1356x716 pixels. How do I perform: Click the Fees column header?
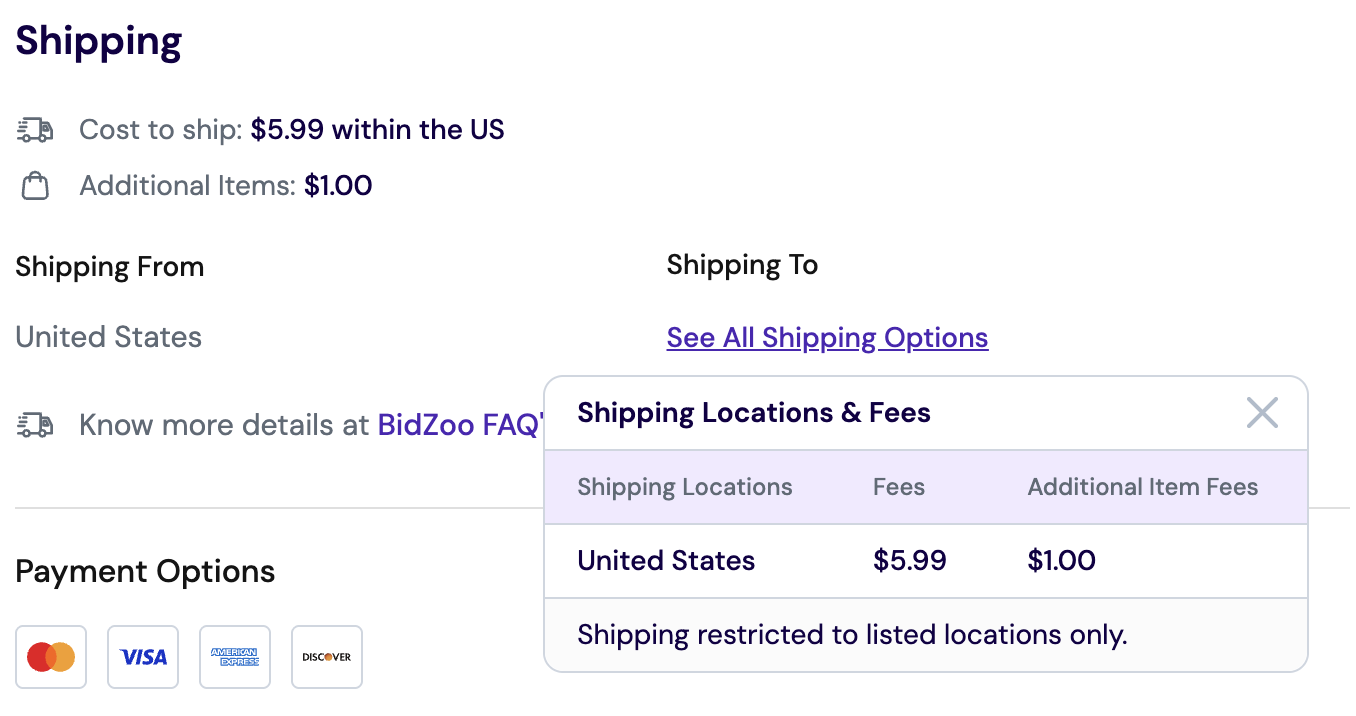(898, 487)
